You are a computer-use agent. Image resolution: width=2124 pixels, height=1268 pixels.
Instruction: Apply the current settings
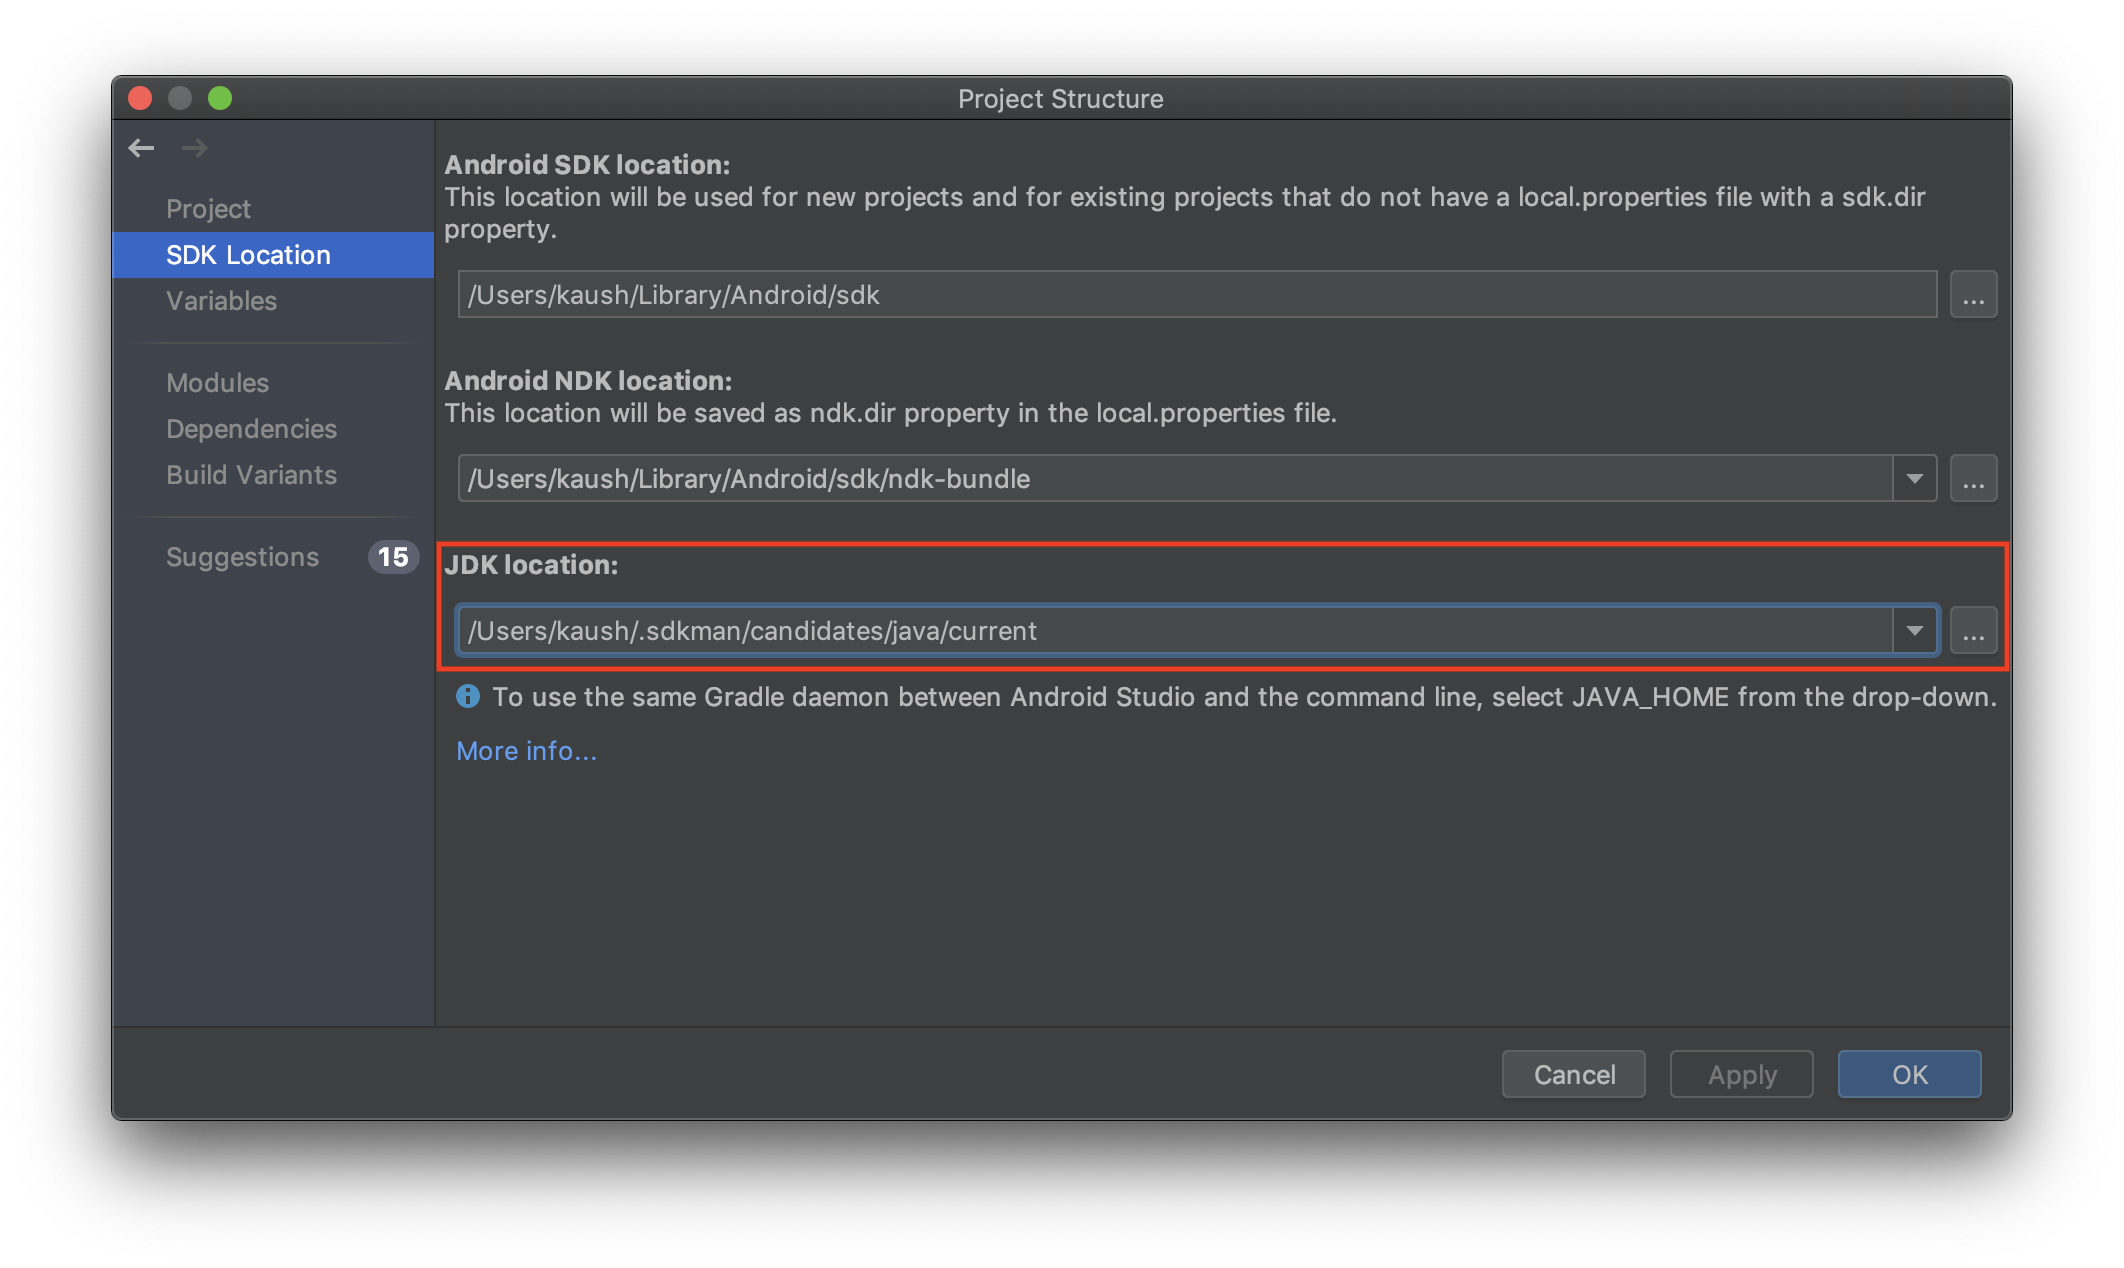point(1741,1074)
